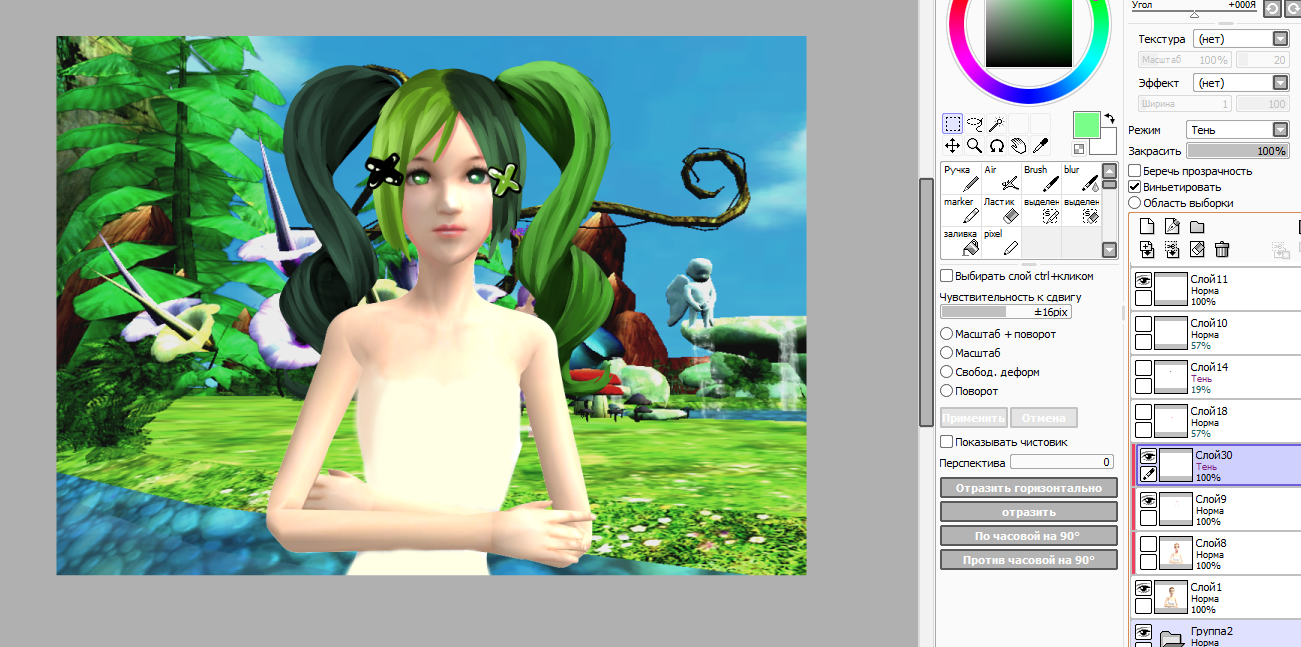The image size is (1301, 647).
Task: Enable Показывать чистовик checkbox
Action: click(x=946, y=441)
